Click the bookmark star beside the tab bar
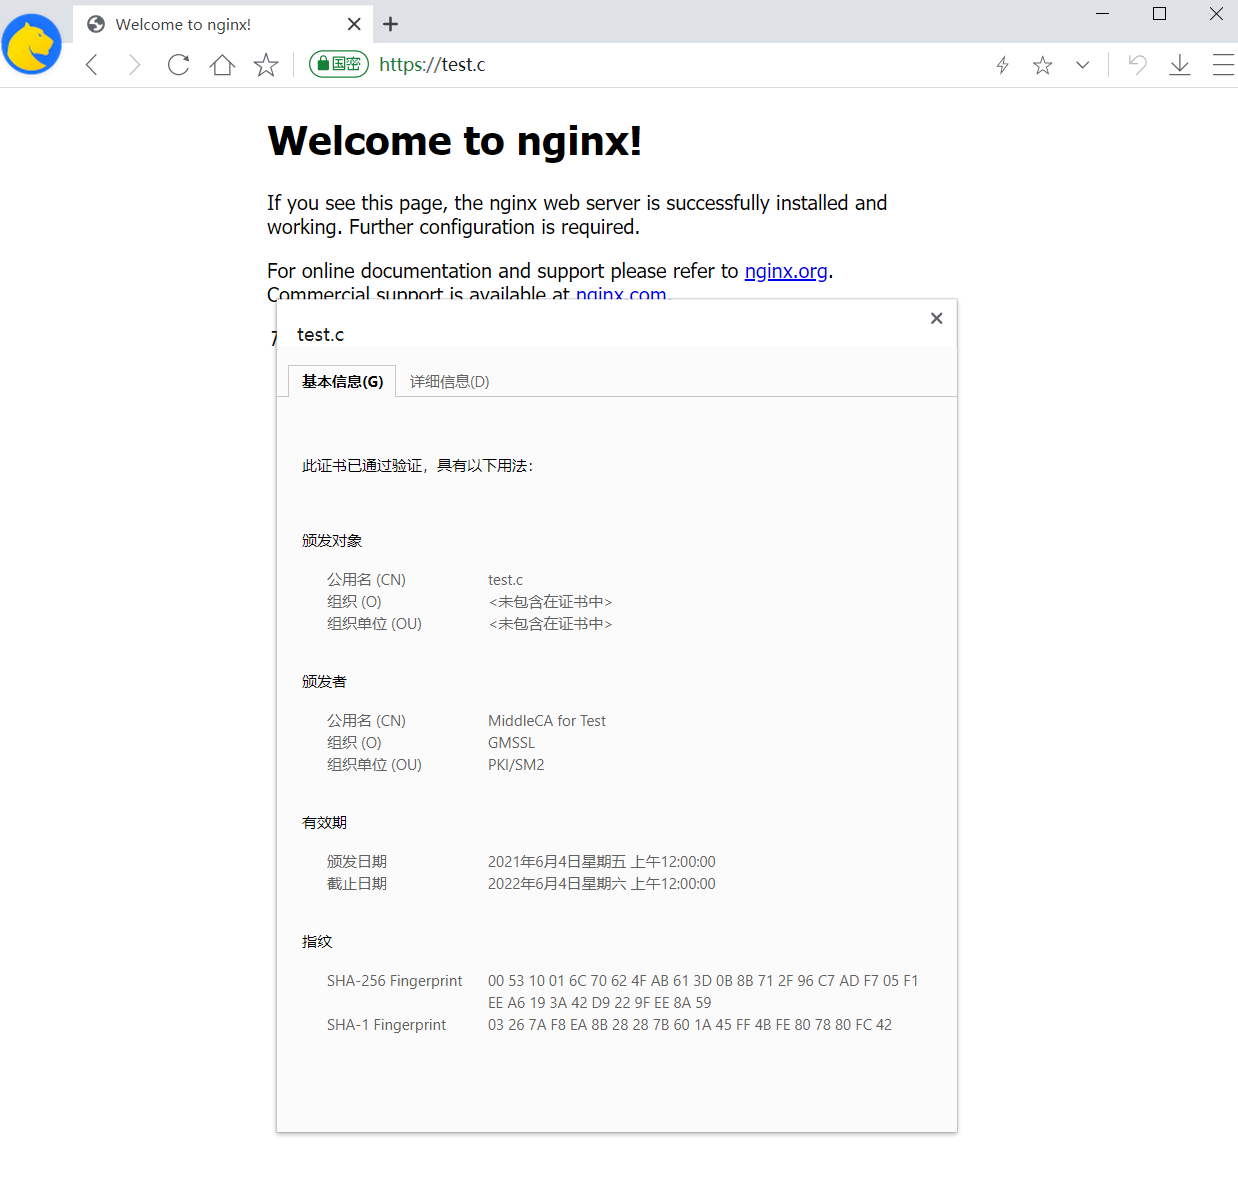1238x1182 pixels. click(265, 64)
